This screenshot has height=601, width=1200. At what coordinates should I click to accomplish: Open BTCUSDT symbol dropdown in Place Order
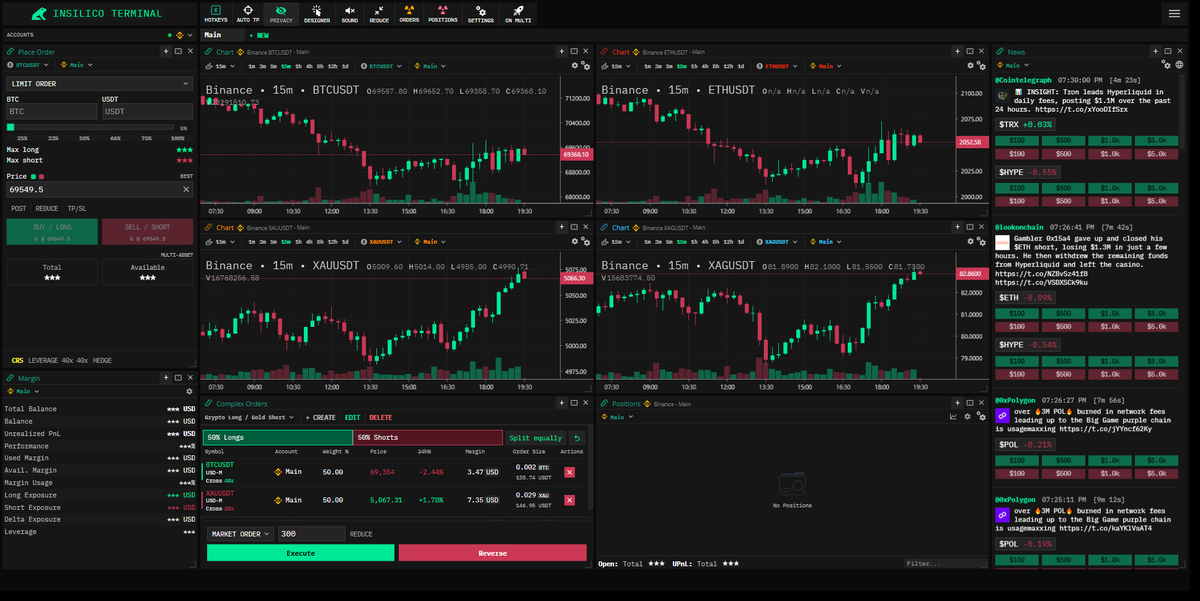tap(28, 65)
